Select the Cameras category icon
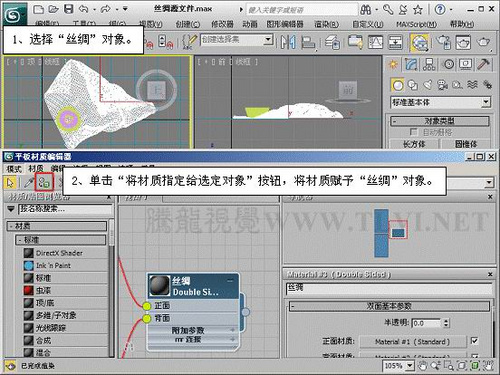Screen dimensions: 500x375 (443, 85)
